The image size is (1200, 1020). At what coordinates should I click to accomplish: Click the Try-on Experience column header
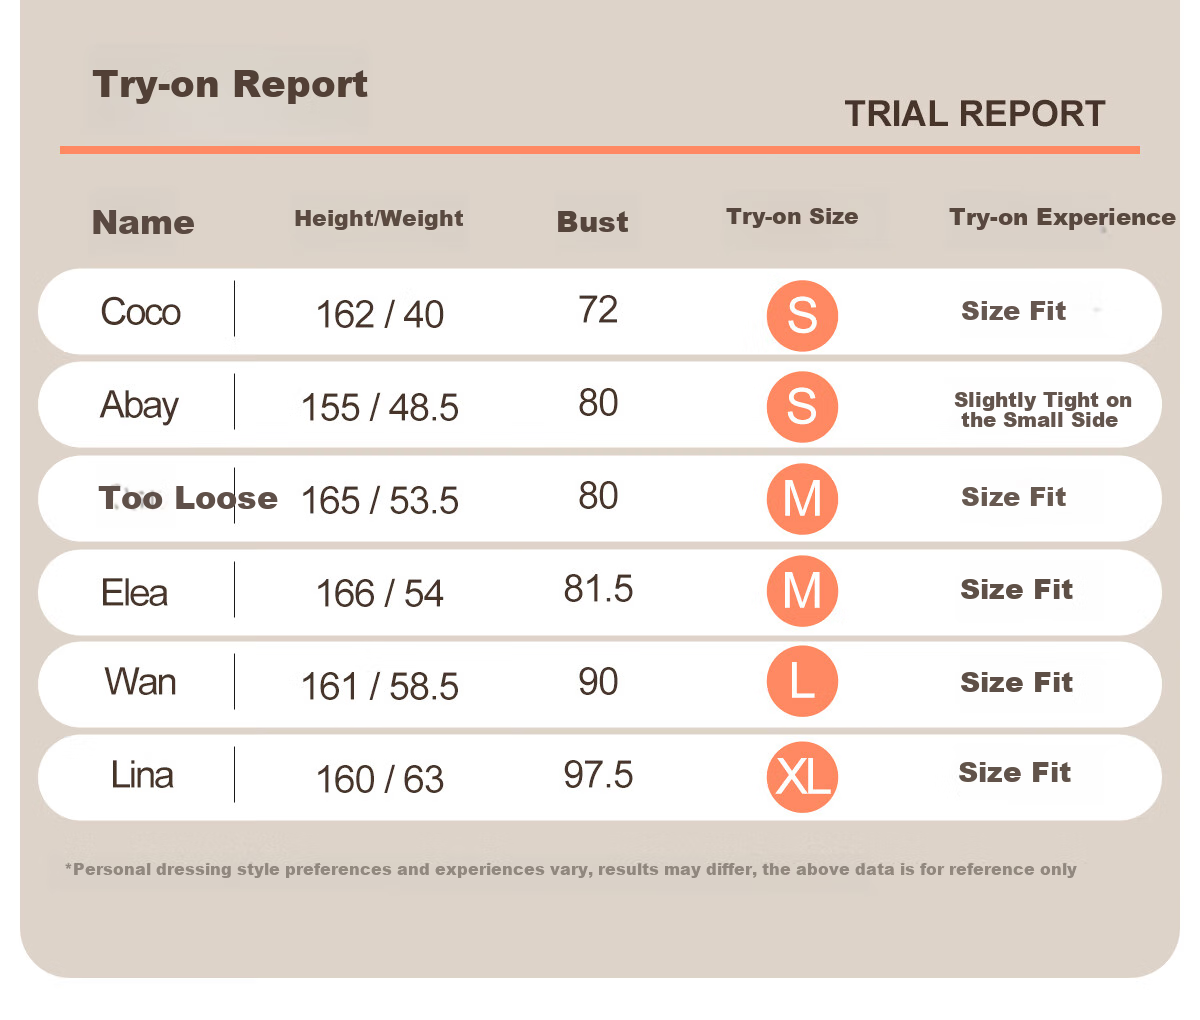[1063, 218]
